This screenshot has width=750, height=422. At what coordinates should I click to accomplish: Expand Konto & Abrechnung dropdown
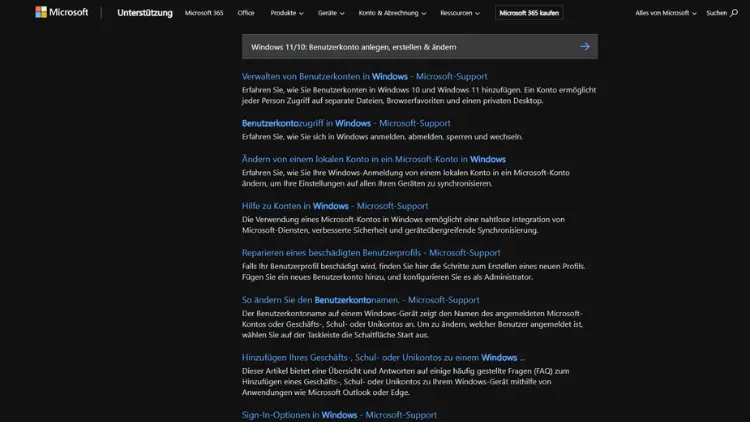[392, 13]
